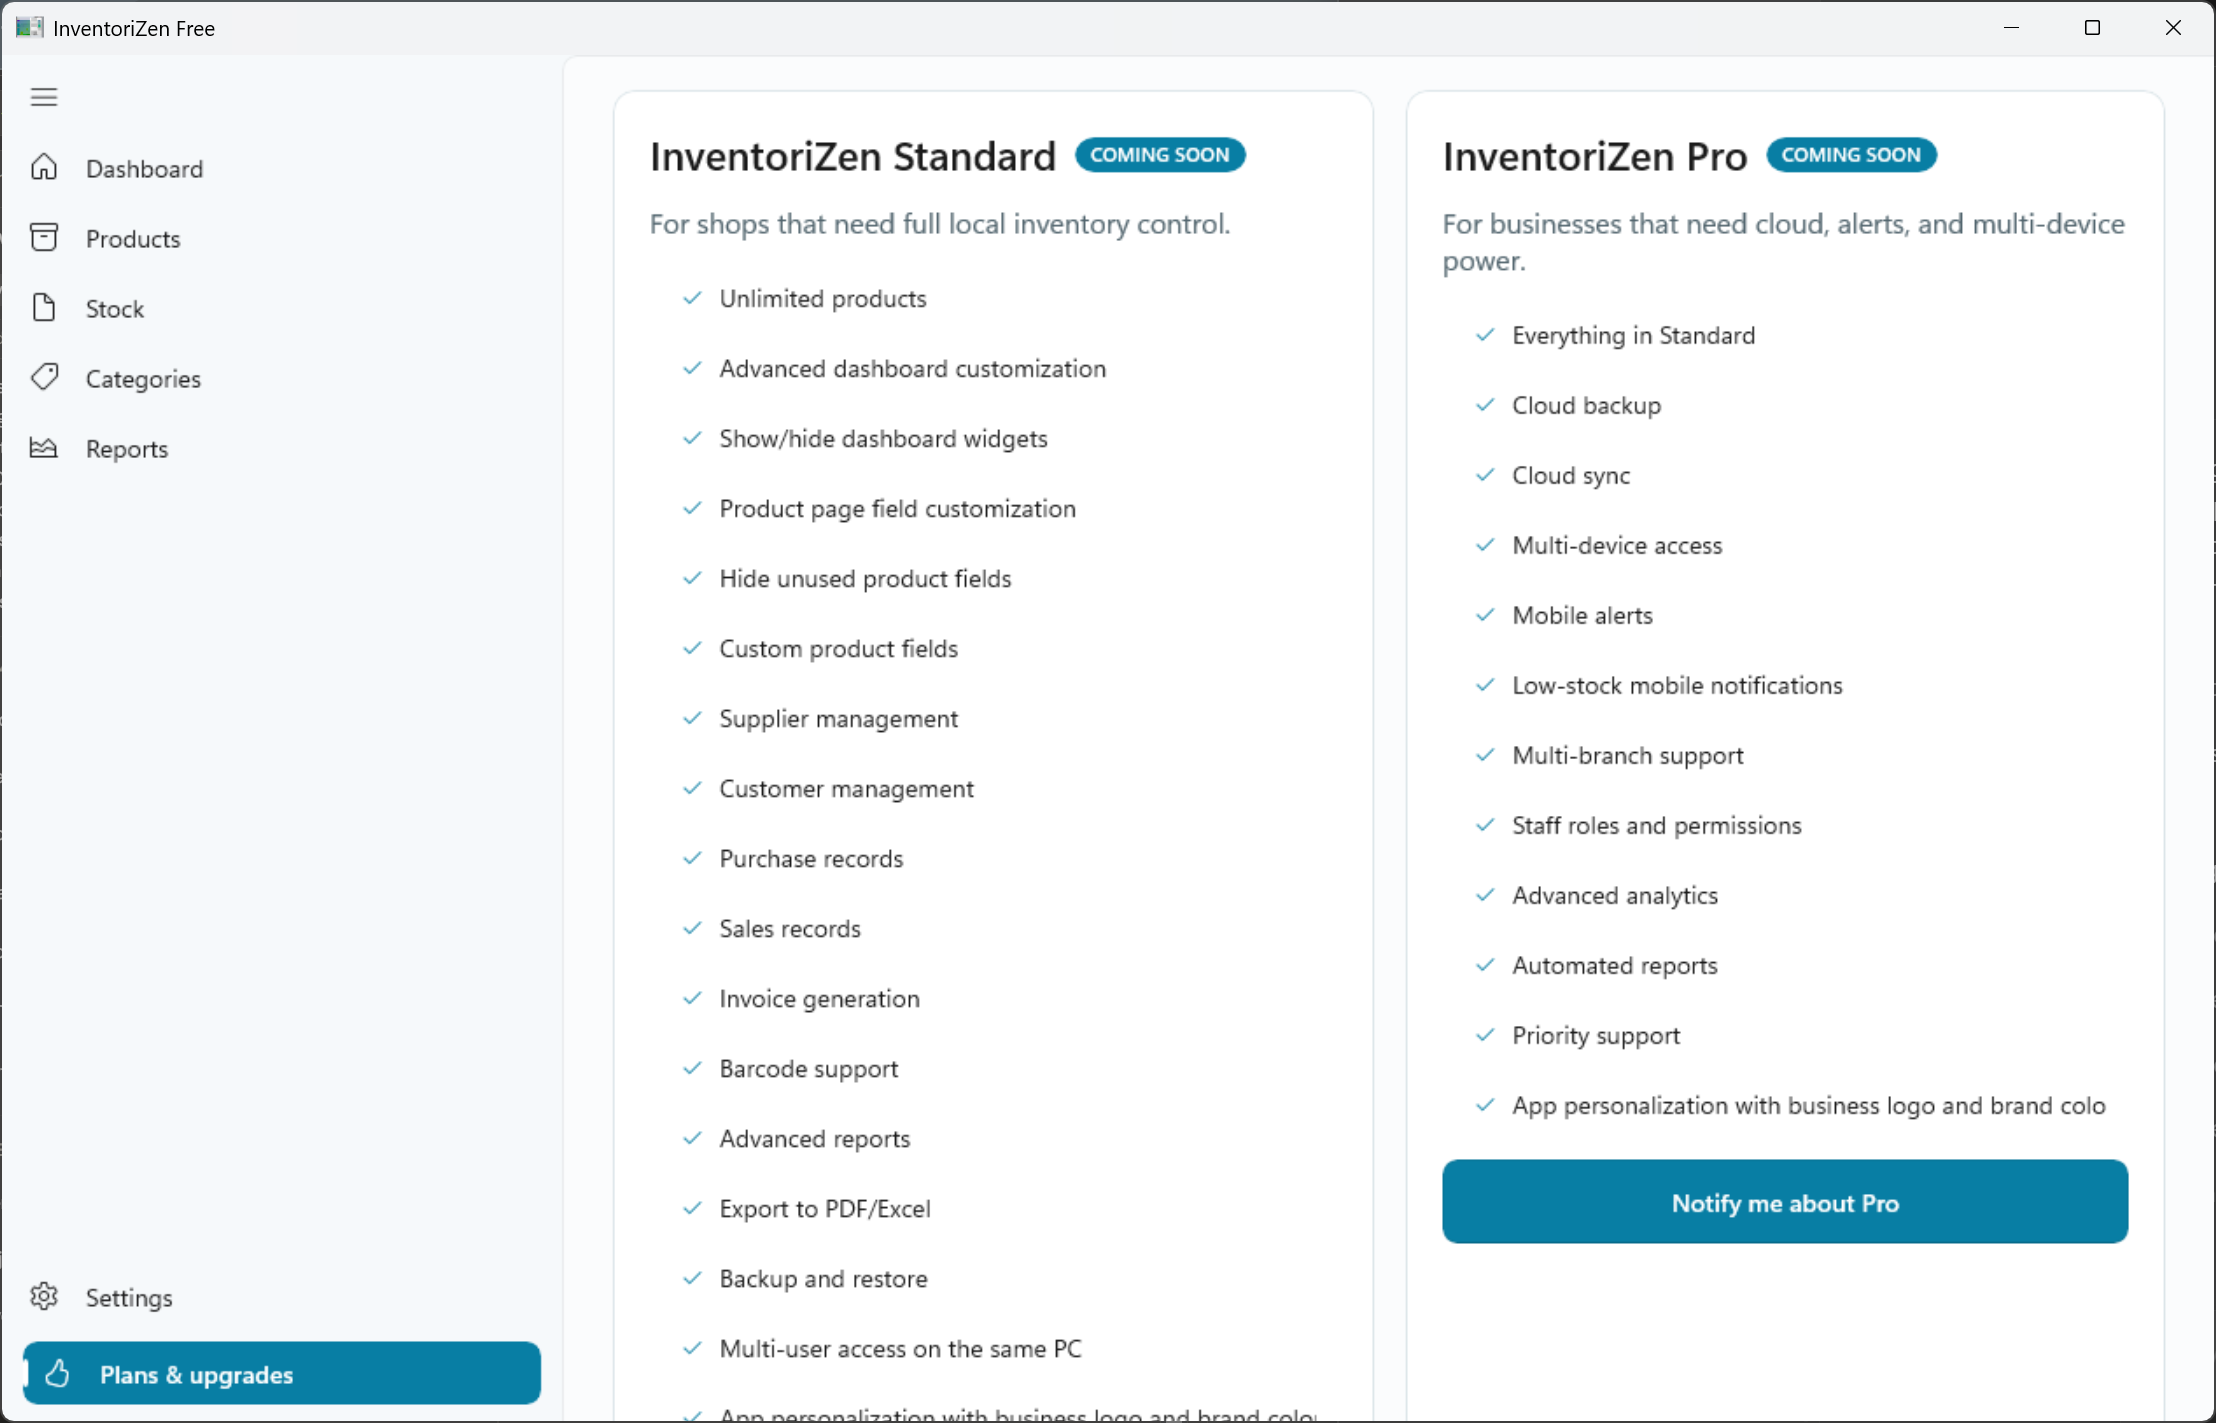Screen dimensions: 2216x1423
Task: Open the Plans & upgrades page
Action: click(x=281, y=1373)
